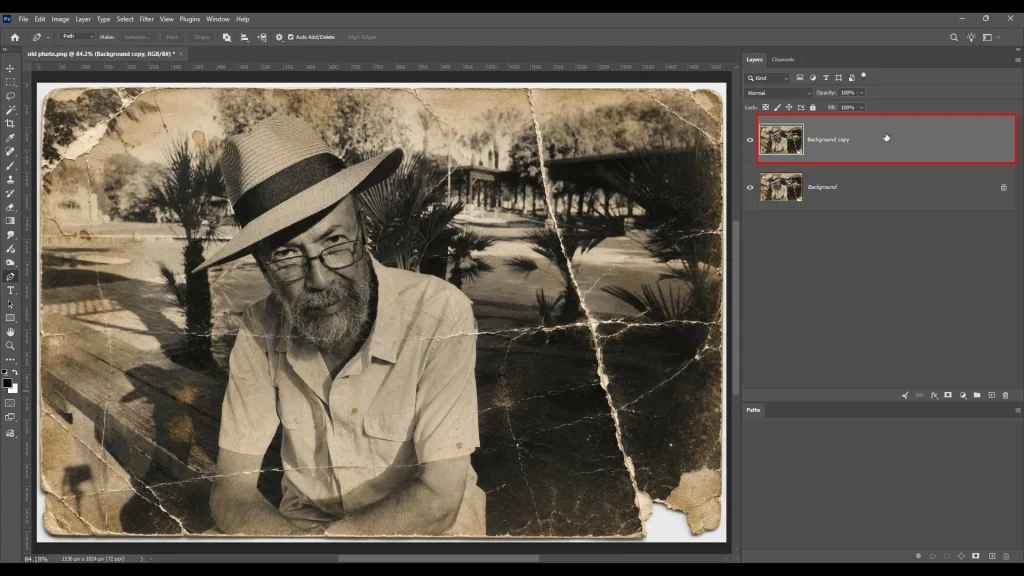Screen dimensions: 1024x576
Task: Toggle filter for pixel layers
Action: tap(800, 78)
